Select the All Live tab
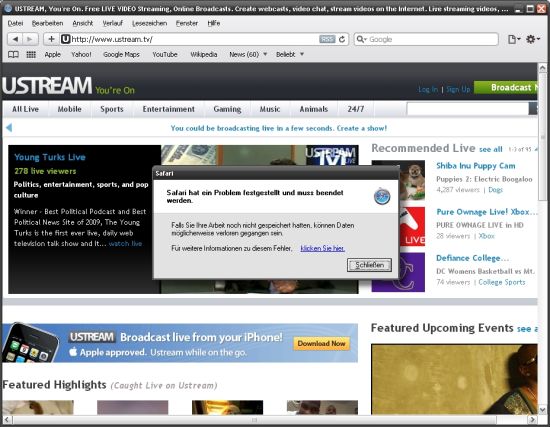 click(25, 109)
